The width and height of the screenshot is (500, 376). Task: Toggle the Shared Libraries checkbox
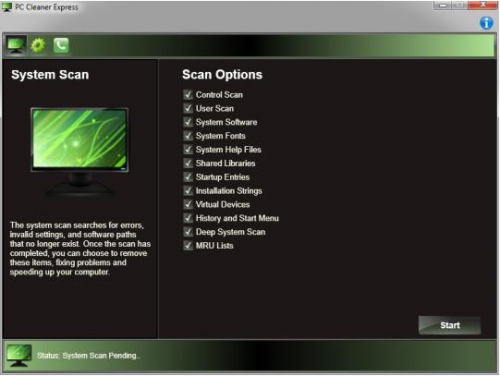click(188, 163)
